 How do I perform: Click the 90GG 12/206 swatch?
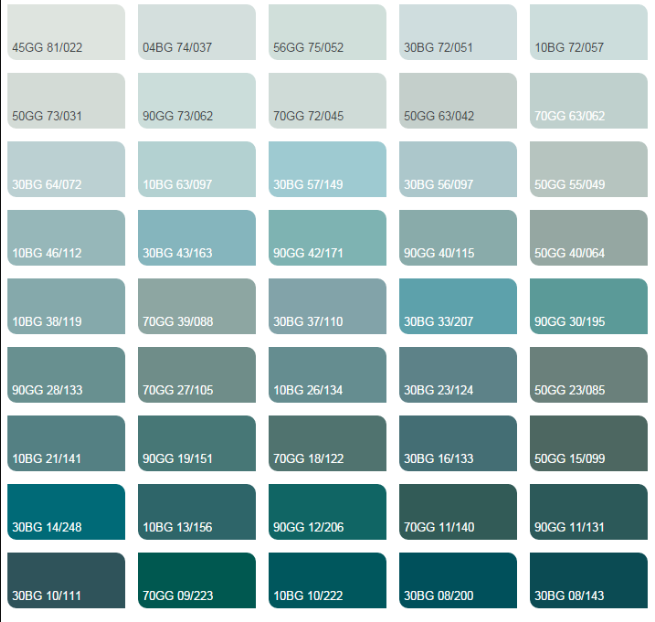328,512
